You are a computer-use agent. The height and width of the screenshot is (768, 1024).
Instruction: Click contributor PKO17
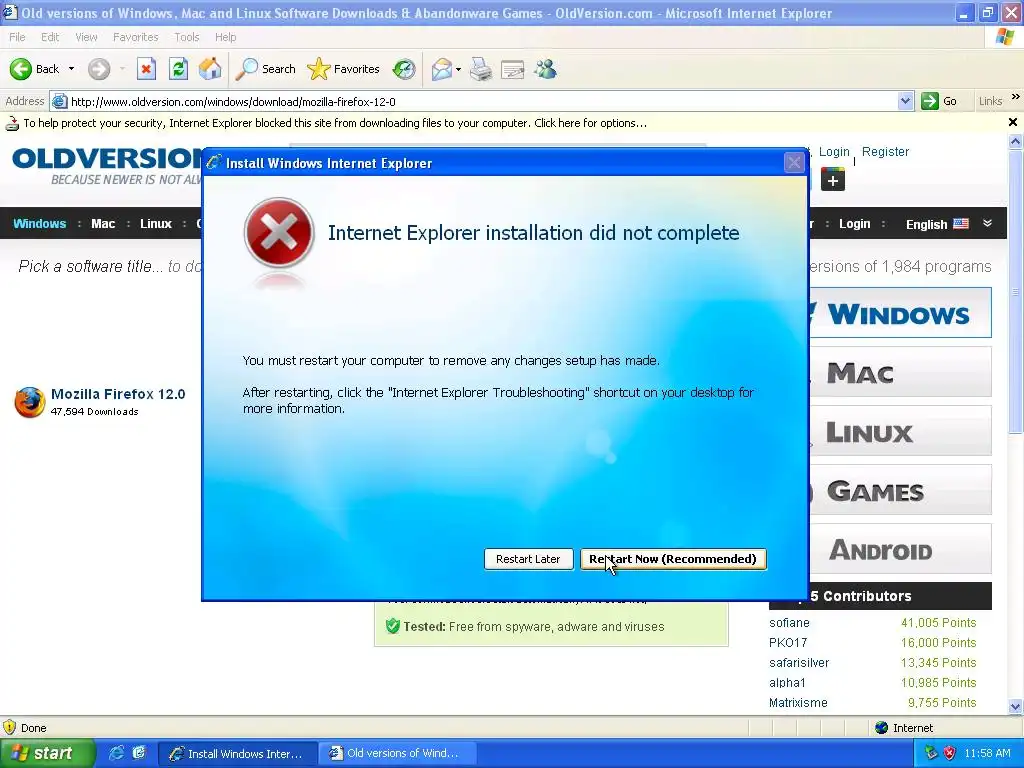788,643
